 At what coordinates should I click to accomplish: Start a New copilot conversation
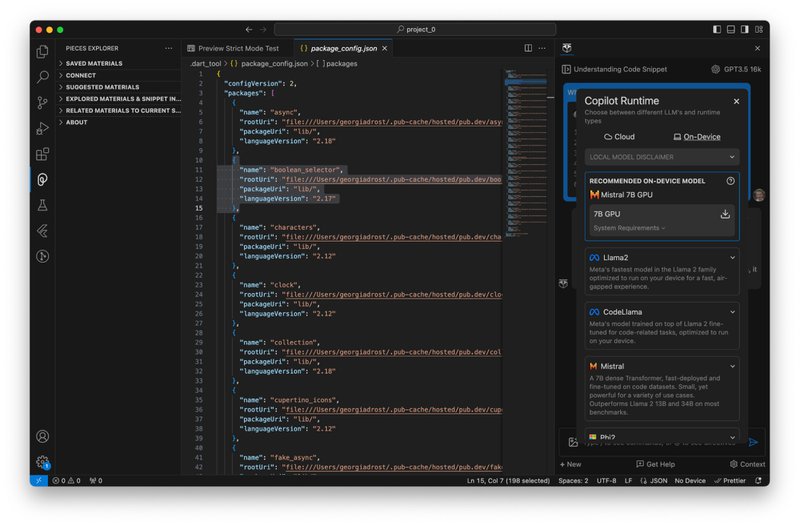[x=570, y=464]
